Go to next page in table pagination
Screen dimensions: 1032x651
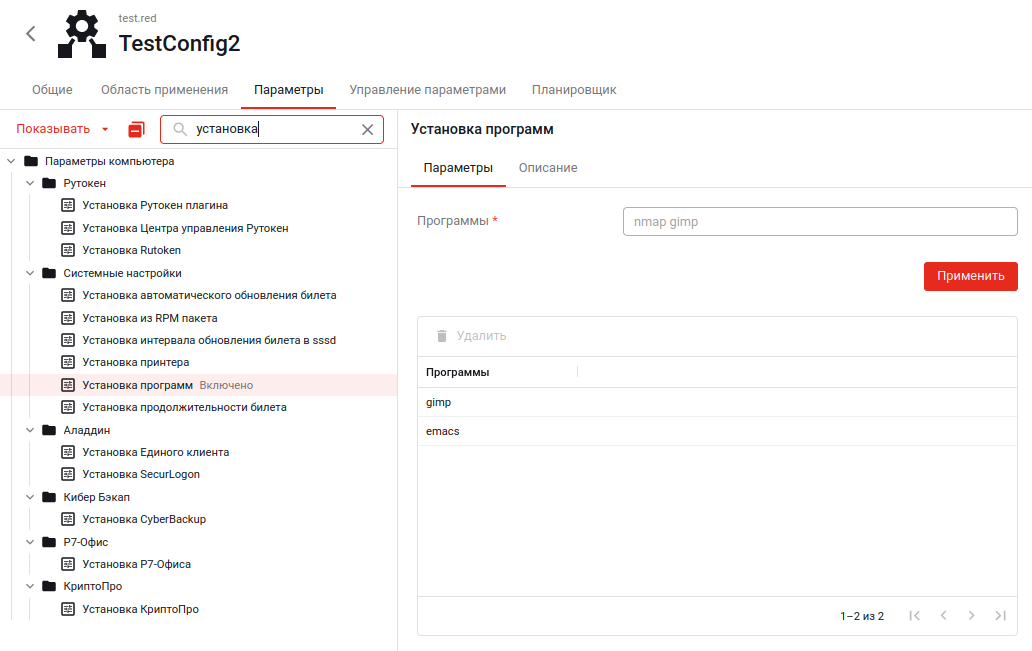(x=971, y=616)
